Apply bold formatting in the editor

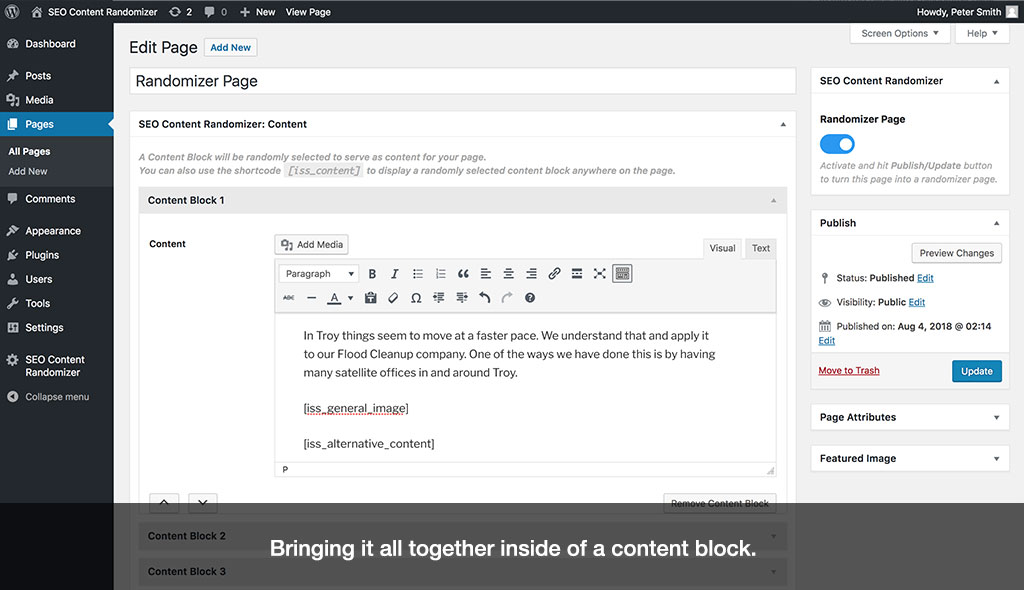tap(372, 273)
